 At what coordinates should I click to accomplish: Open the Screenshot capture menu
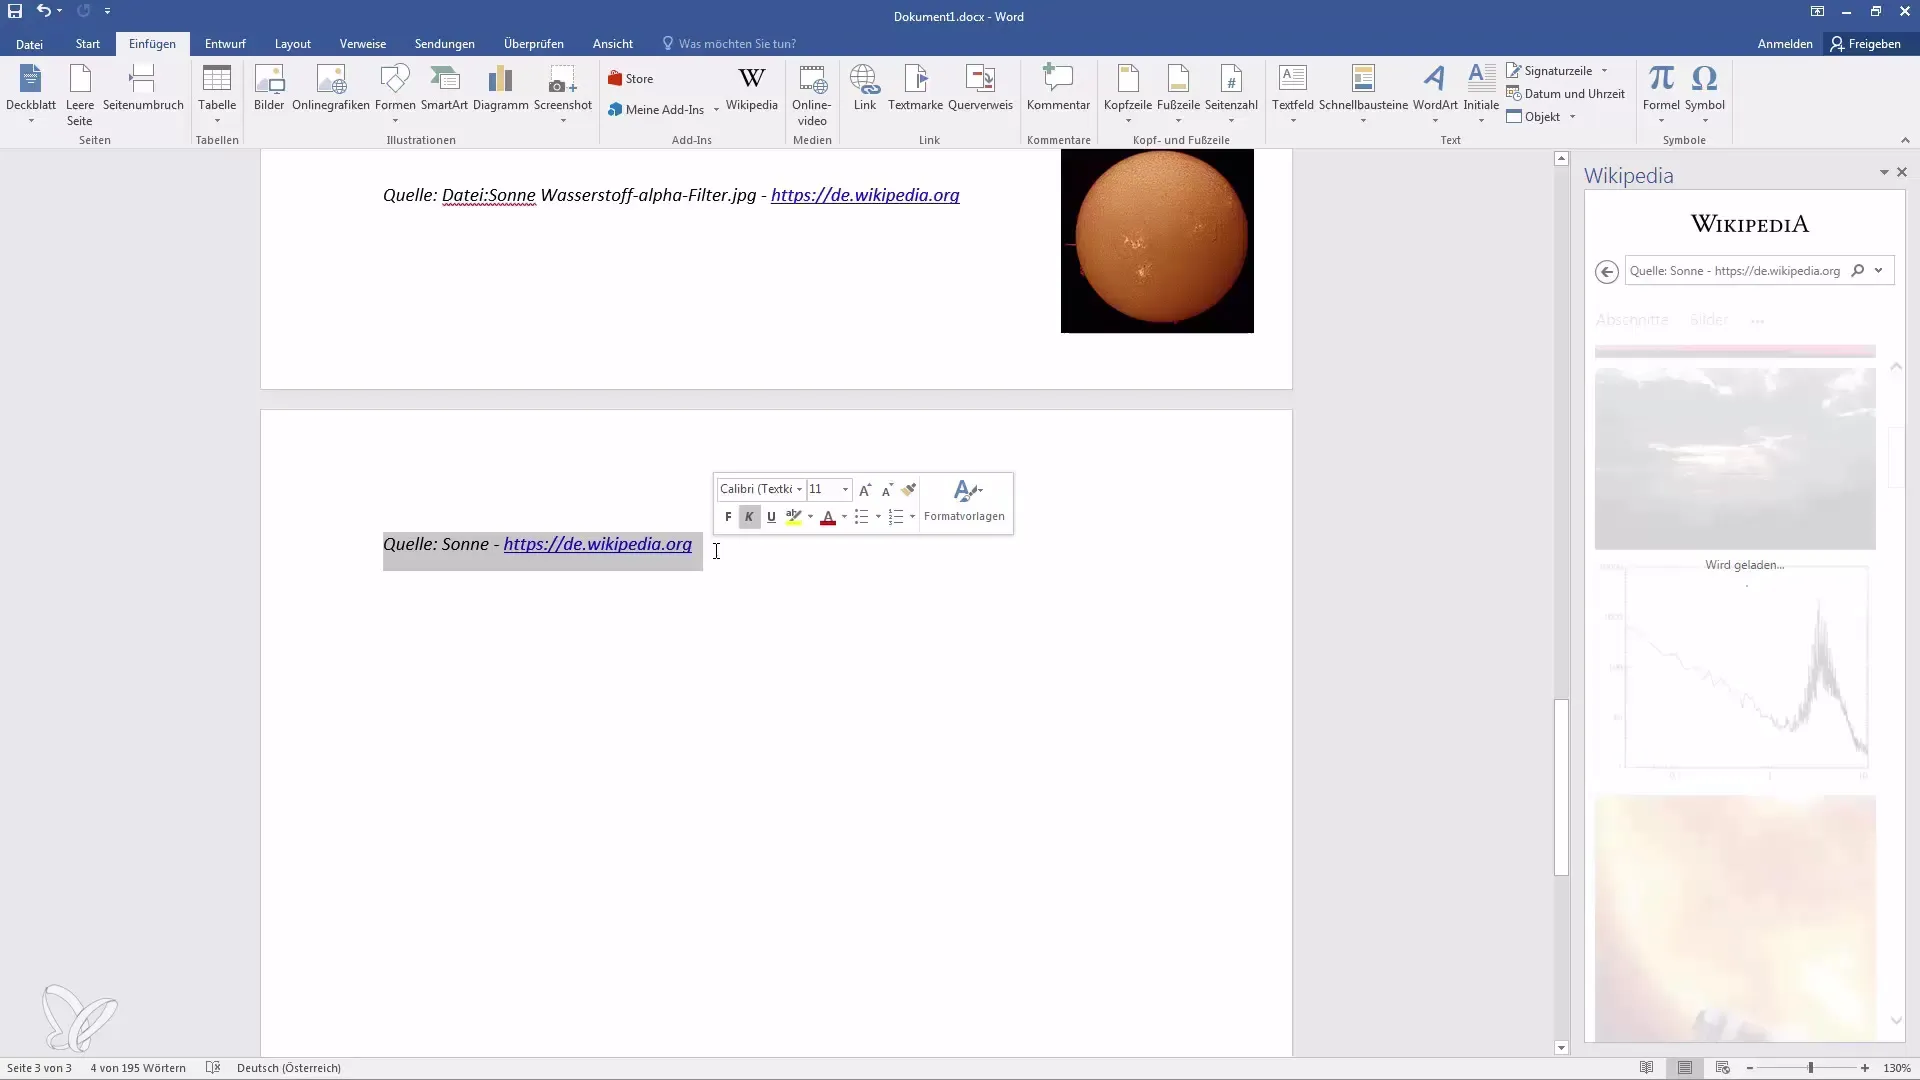[563, 94]
